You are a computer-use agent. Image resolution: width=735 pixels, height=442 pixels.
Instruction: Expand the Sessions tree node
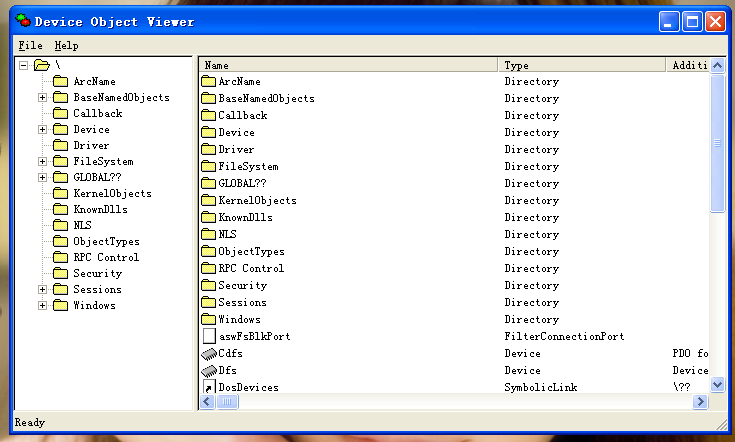point(42,289)
